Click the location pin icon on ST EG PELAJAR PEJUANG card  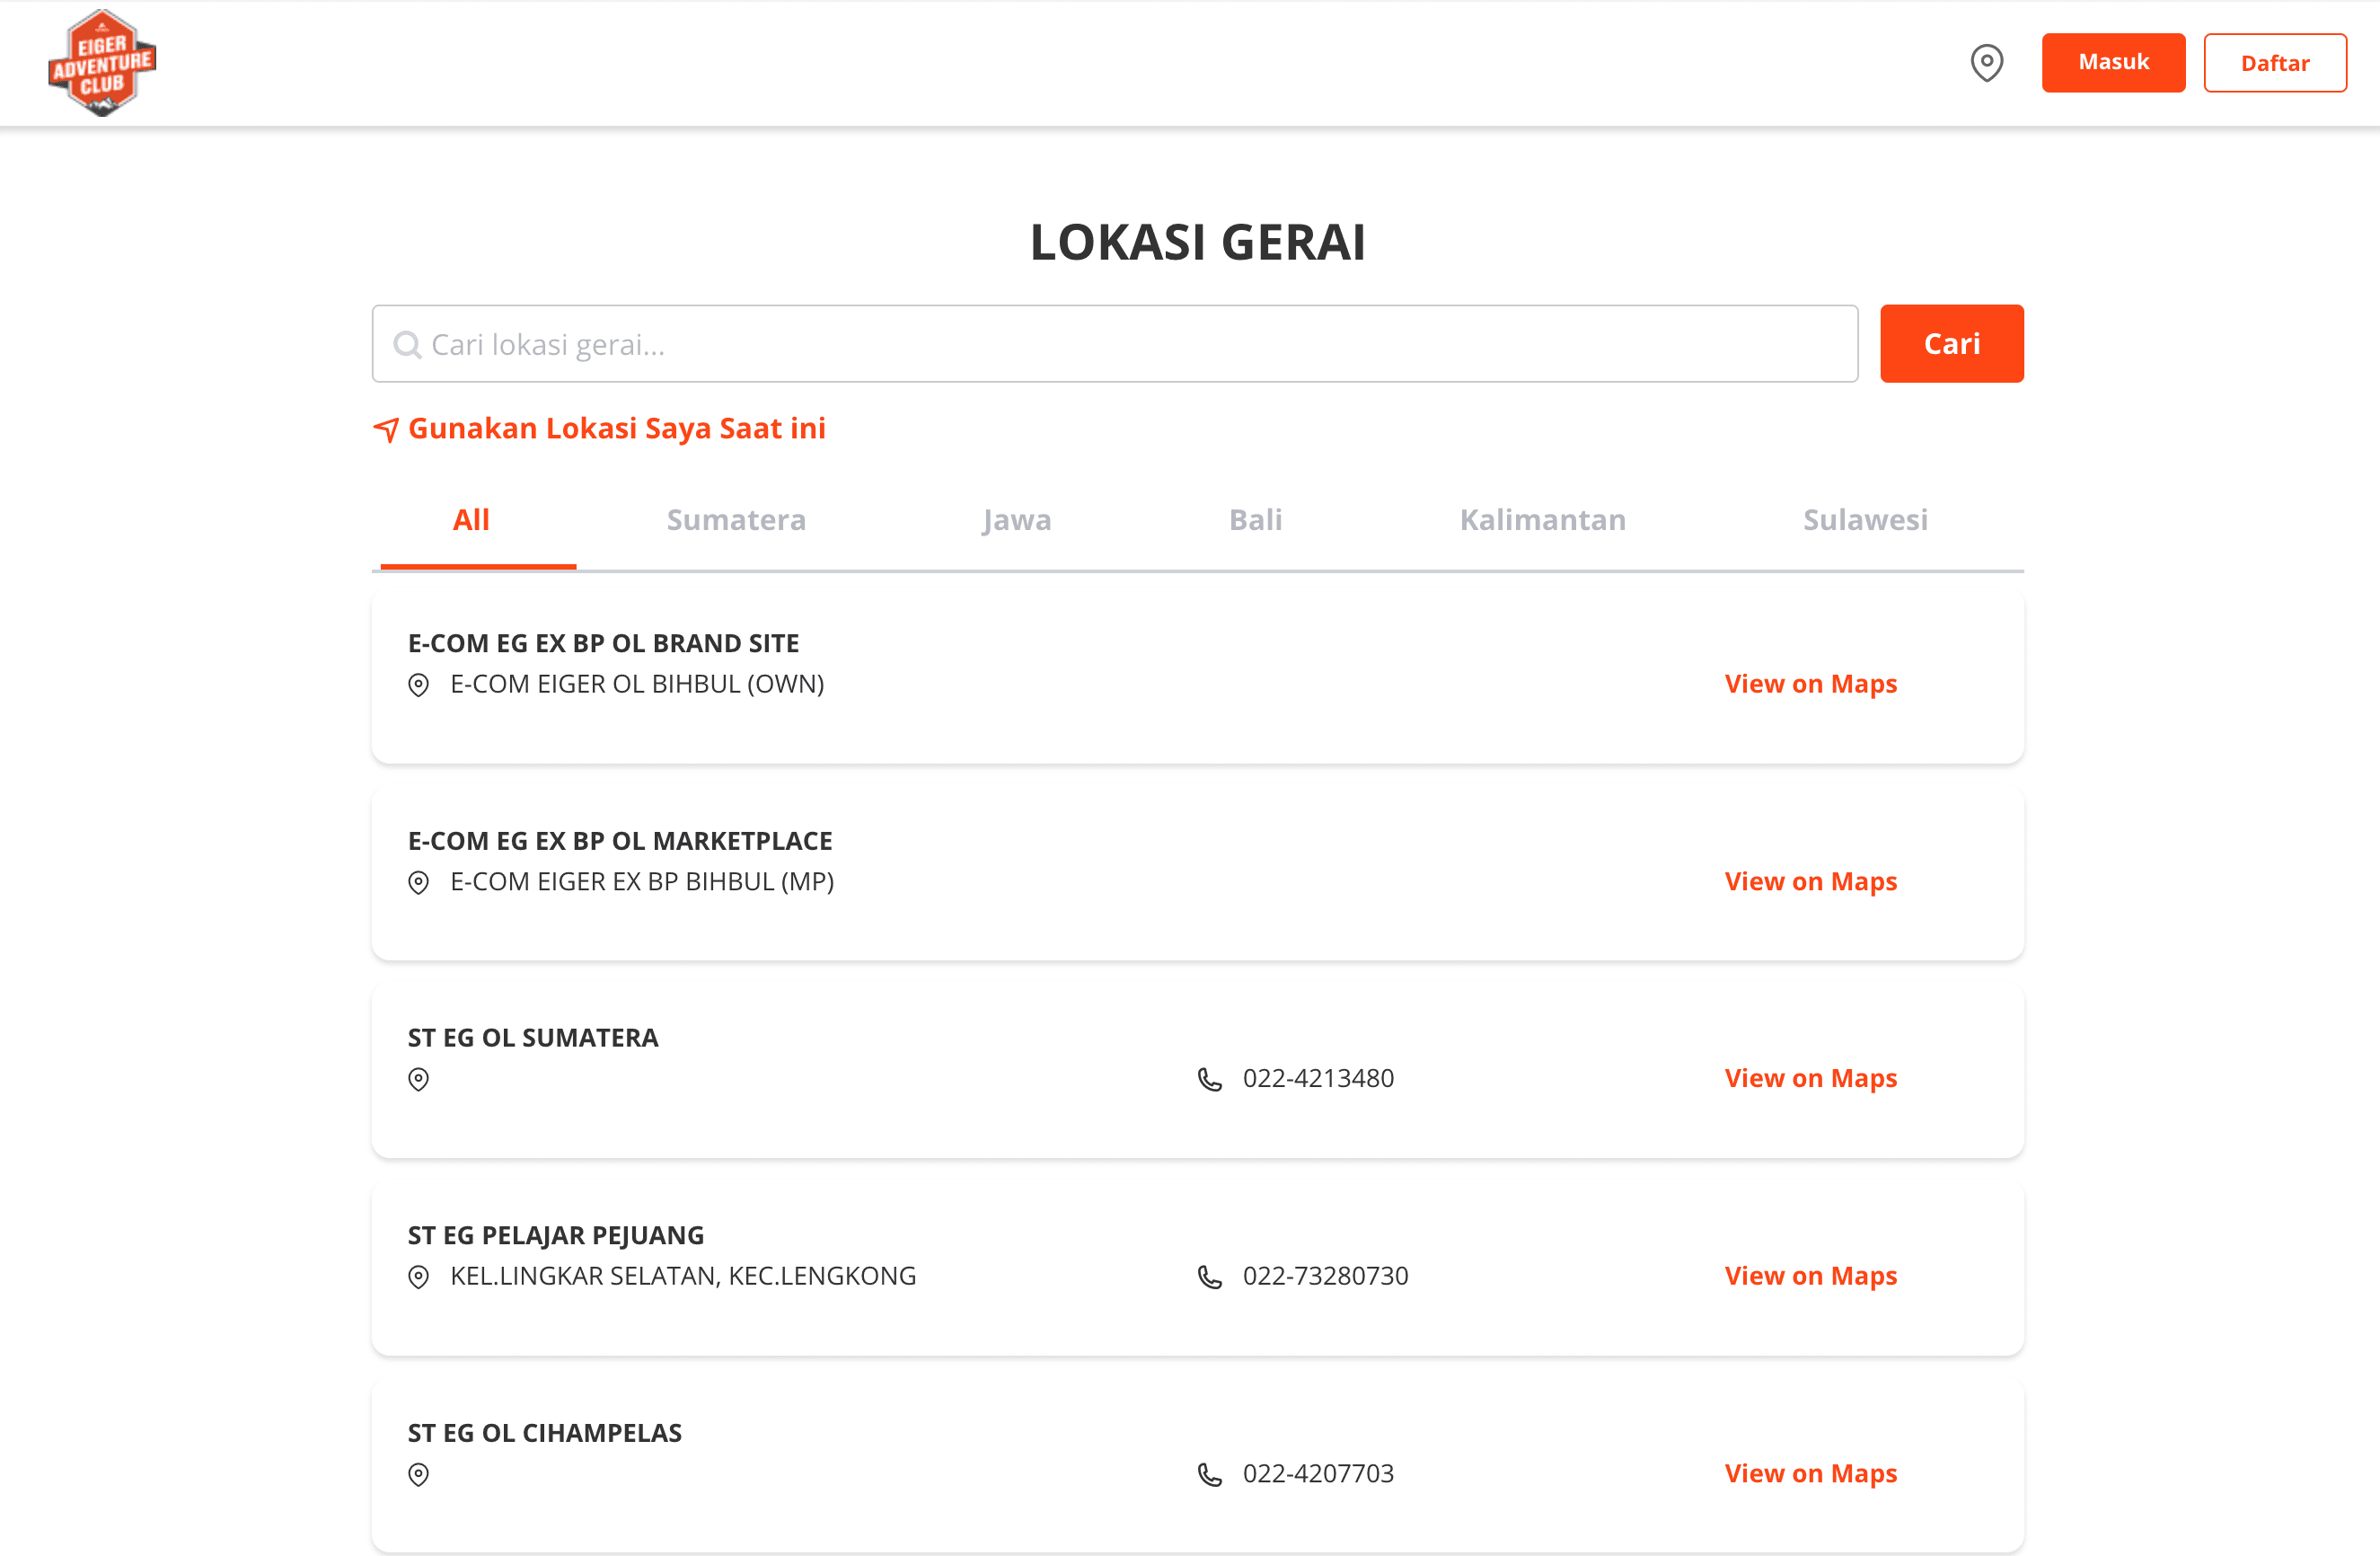(418, 1277)
